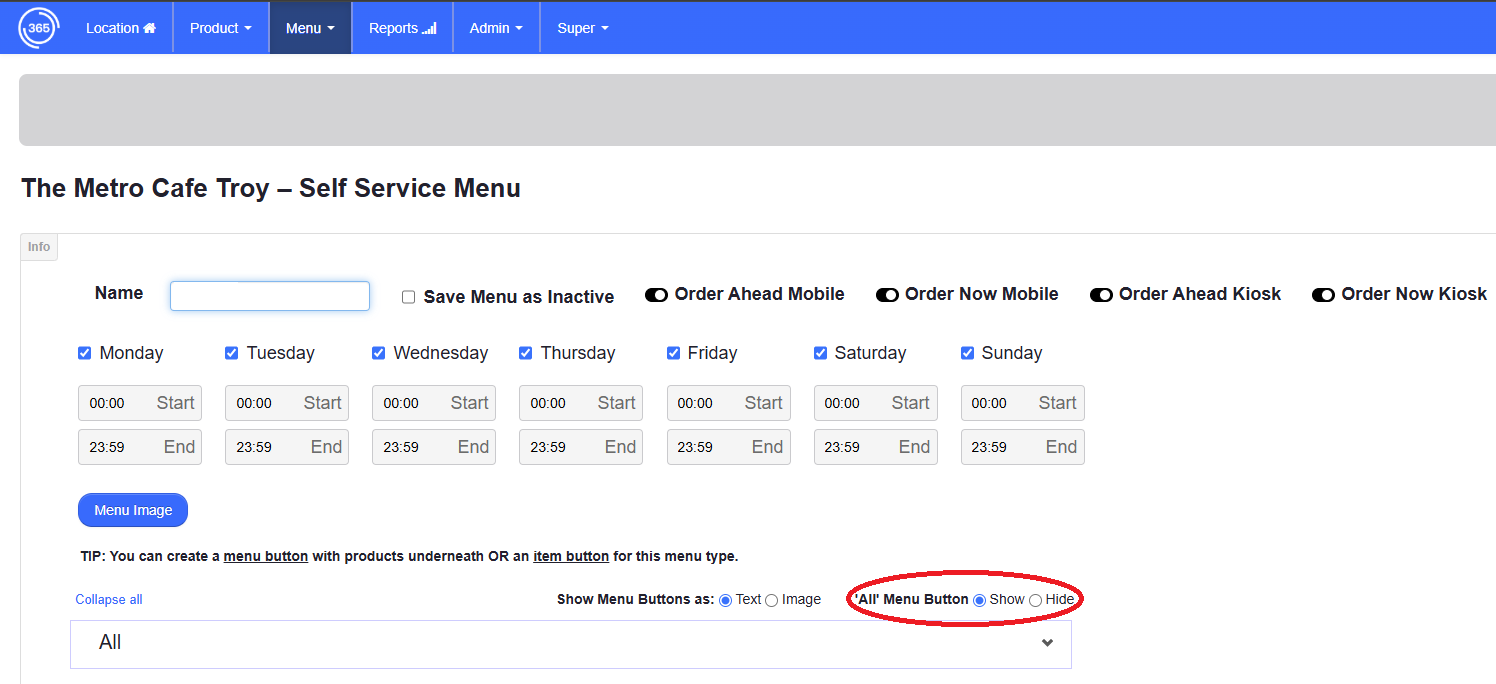
Task: Edit Monday Start time field
Action: pyautogui.click(x=140, y=403)
